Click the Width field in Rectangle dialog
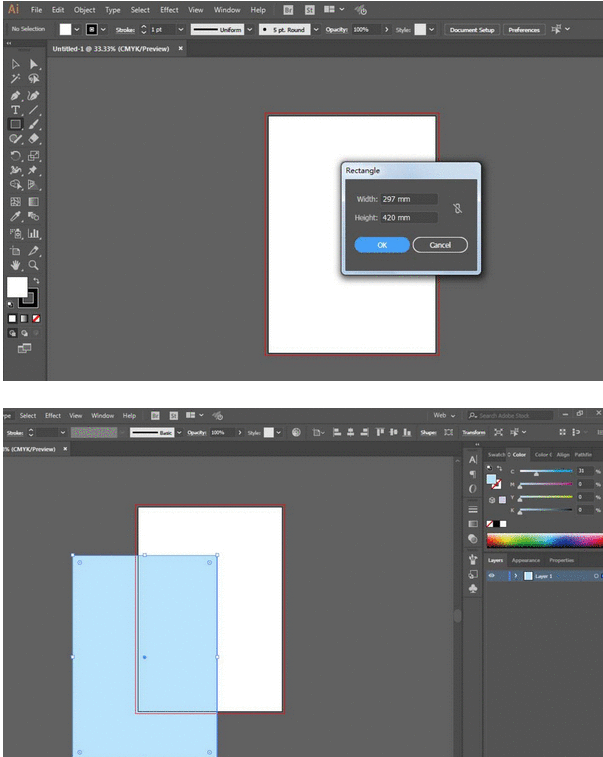 point(409,199)
